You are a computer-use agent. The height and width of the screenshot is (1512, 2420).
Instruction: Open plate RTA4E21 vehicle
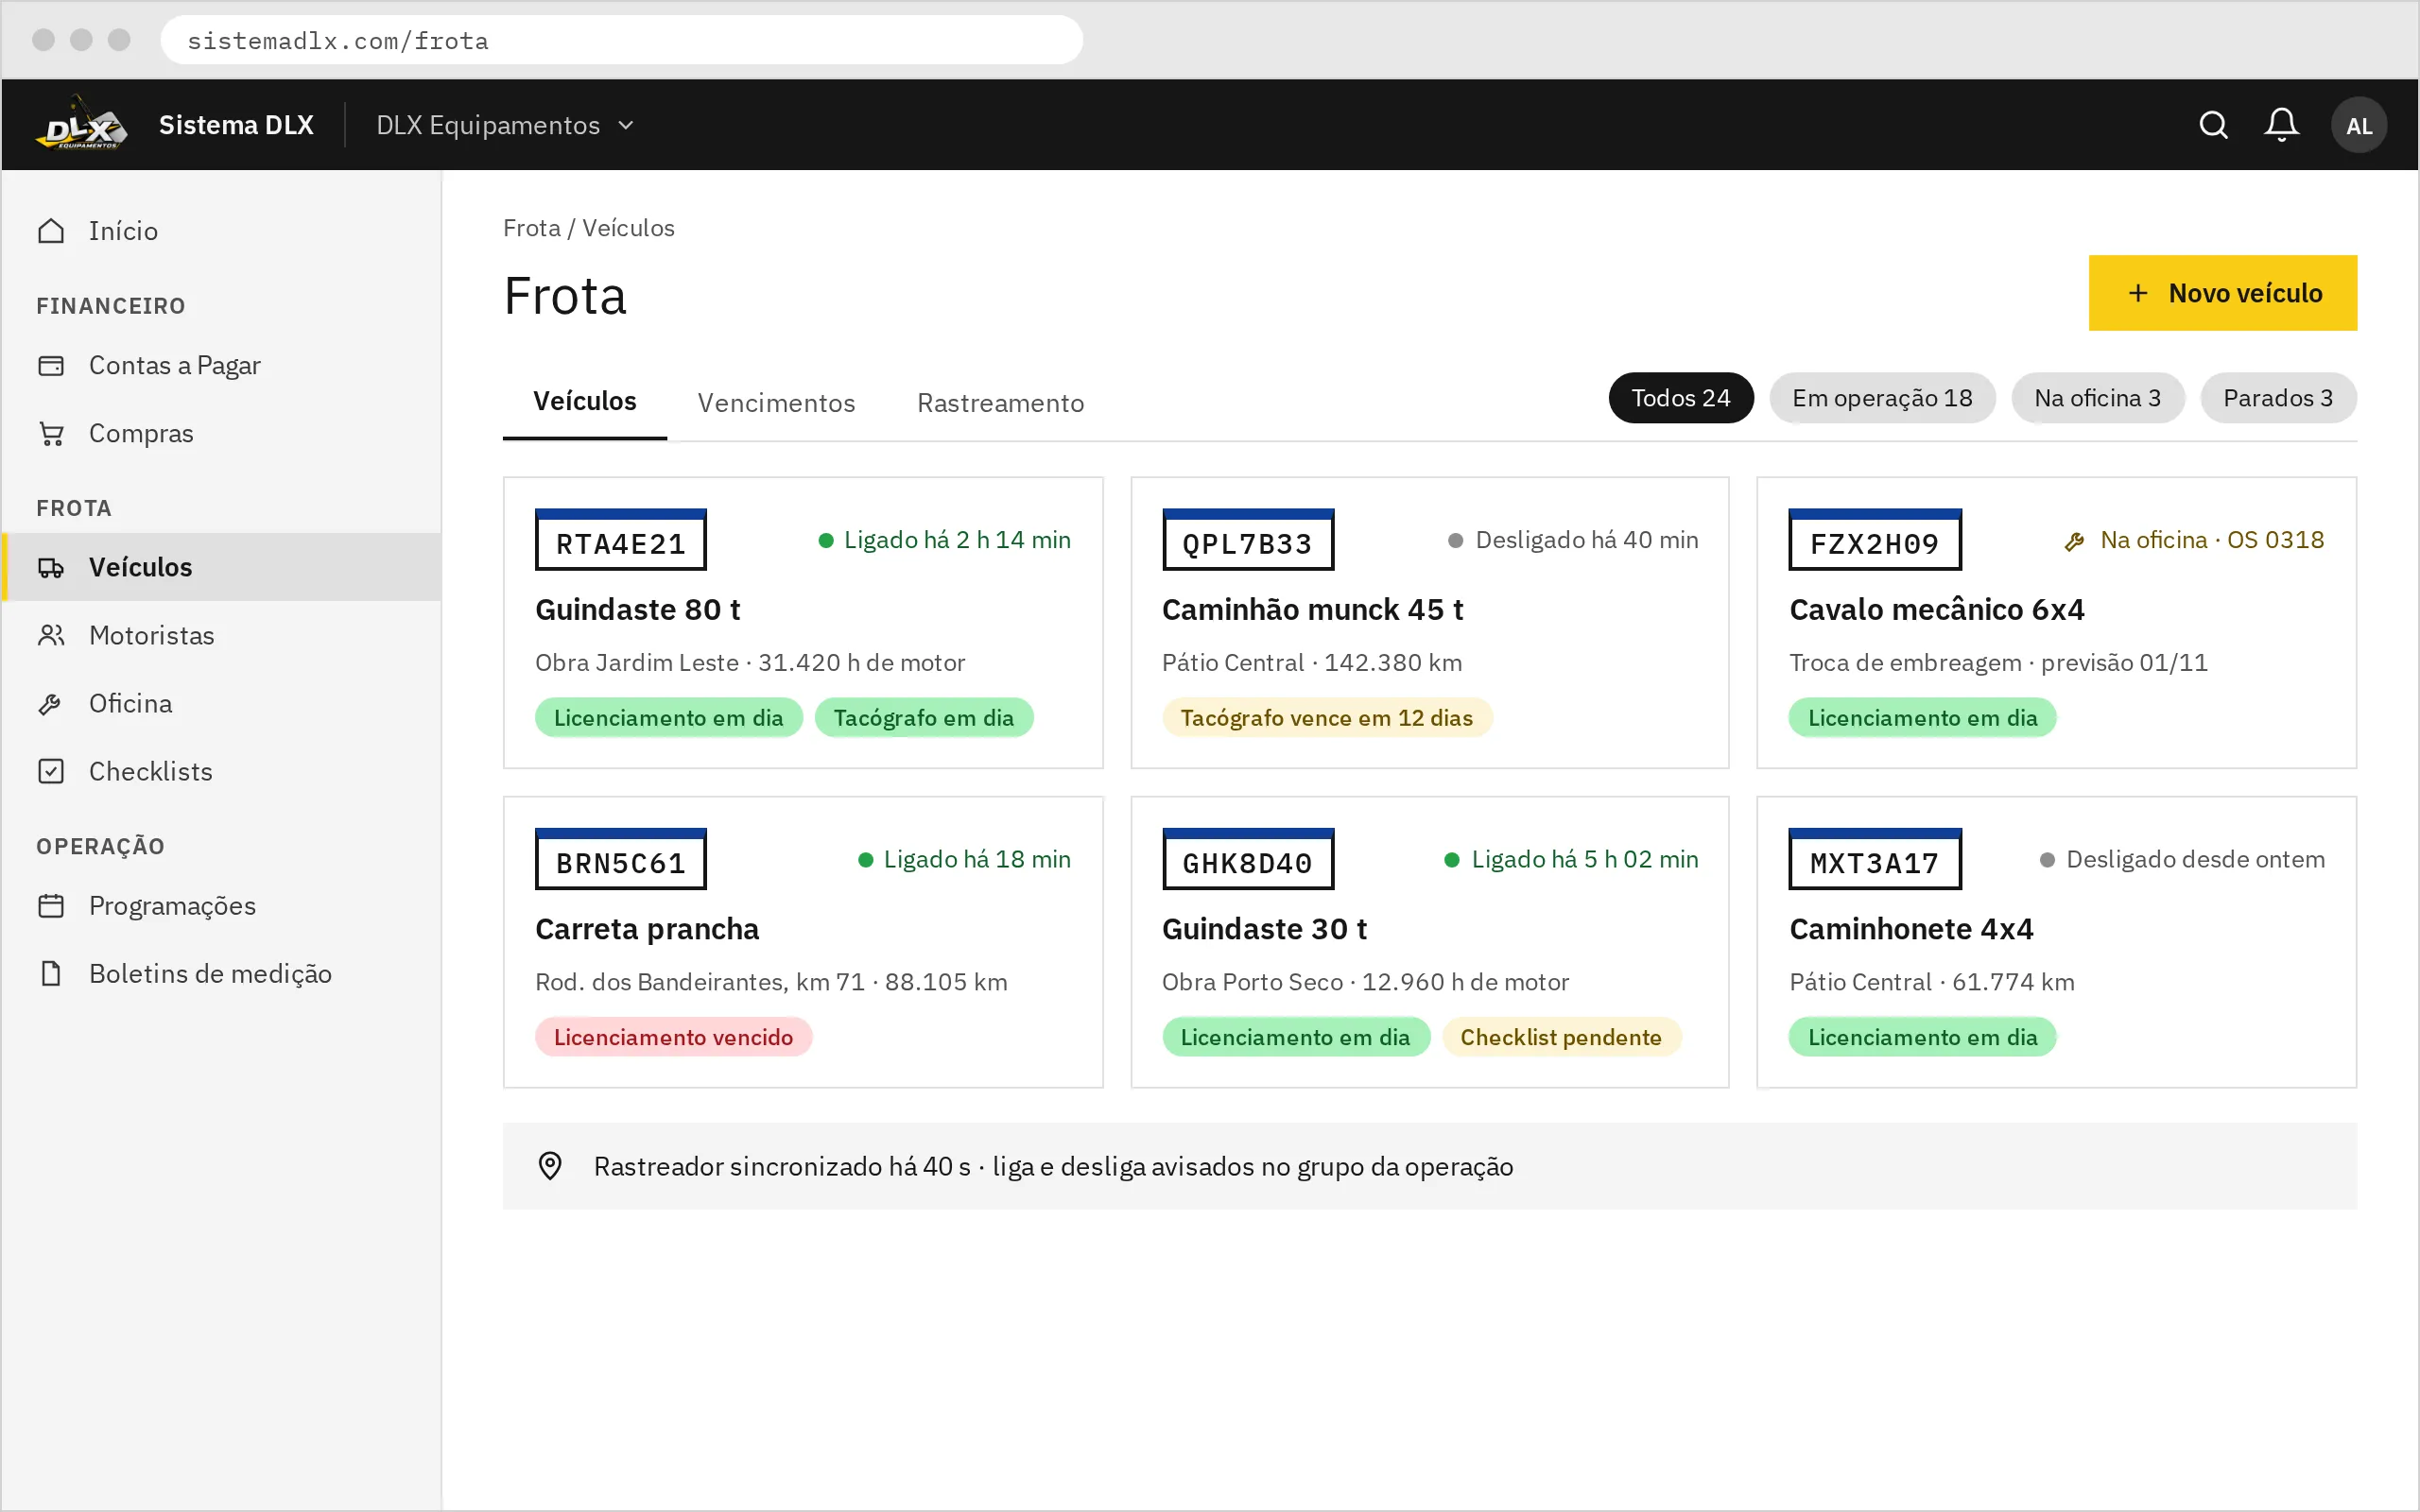pyautogui.click(x=620, y=540)
